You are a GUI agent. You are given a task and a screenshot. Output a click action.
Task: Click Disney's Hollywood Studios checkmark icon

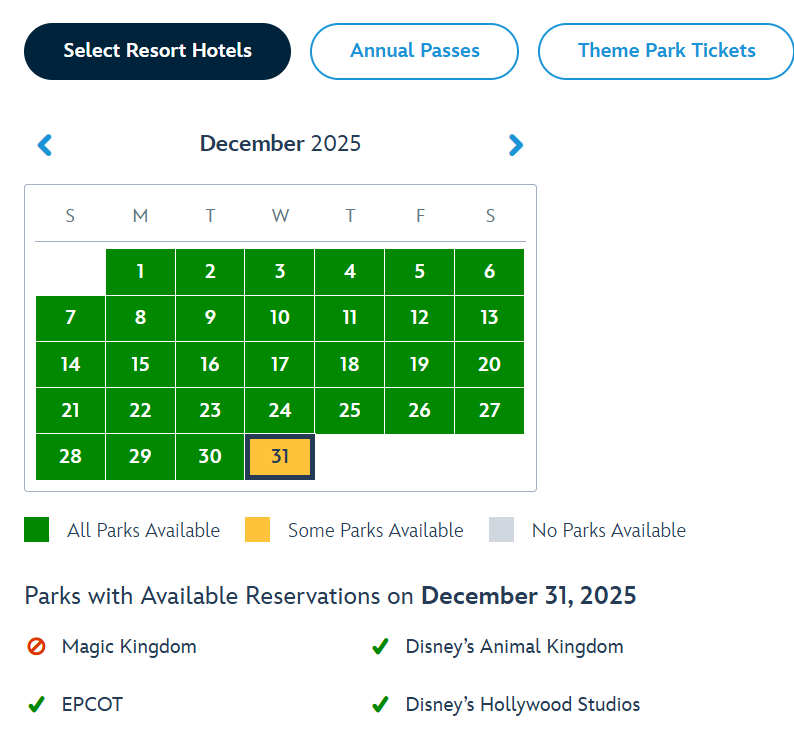[x=380, y=705]
